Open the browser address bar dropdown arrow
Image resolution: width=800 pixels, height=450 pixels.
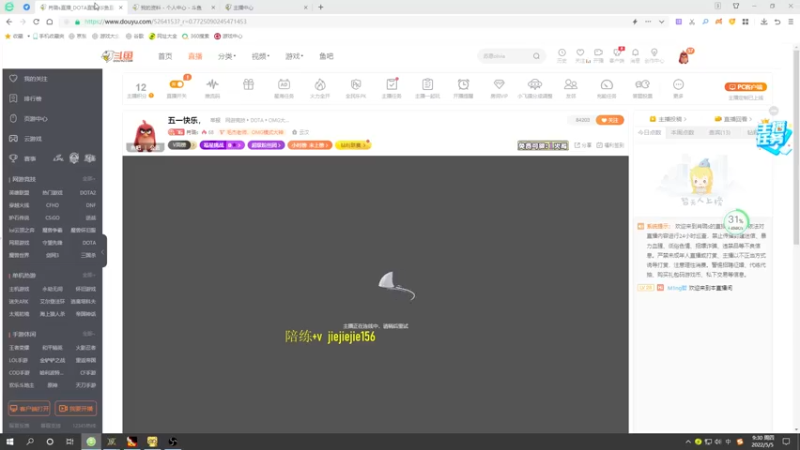click(x=661, y=22)
